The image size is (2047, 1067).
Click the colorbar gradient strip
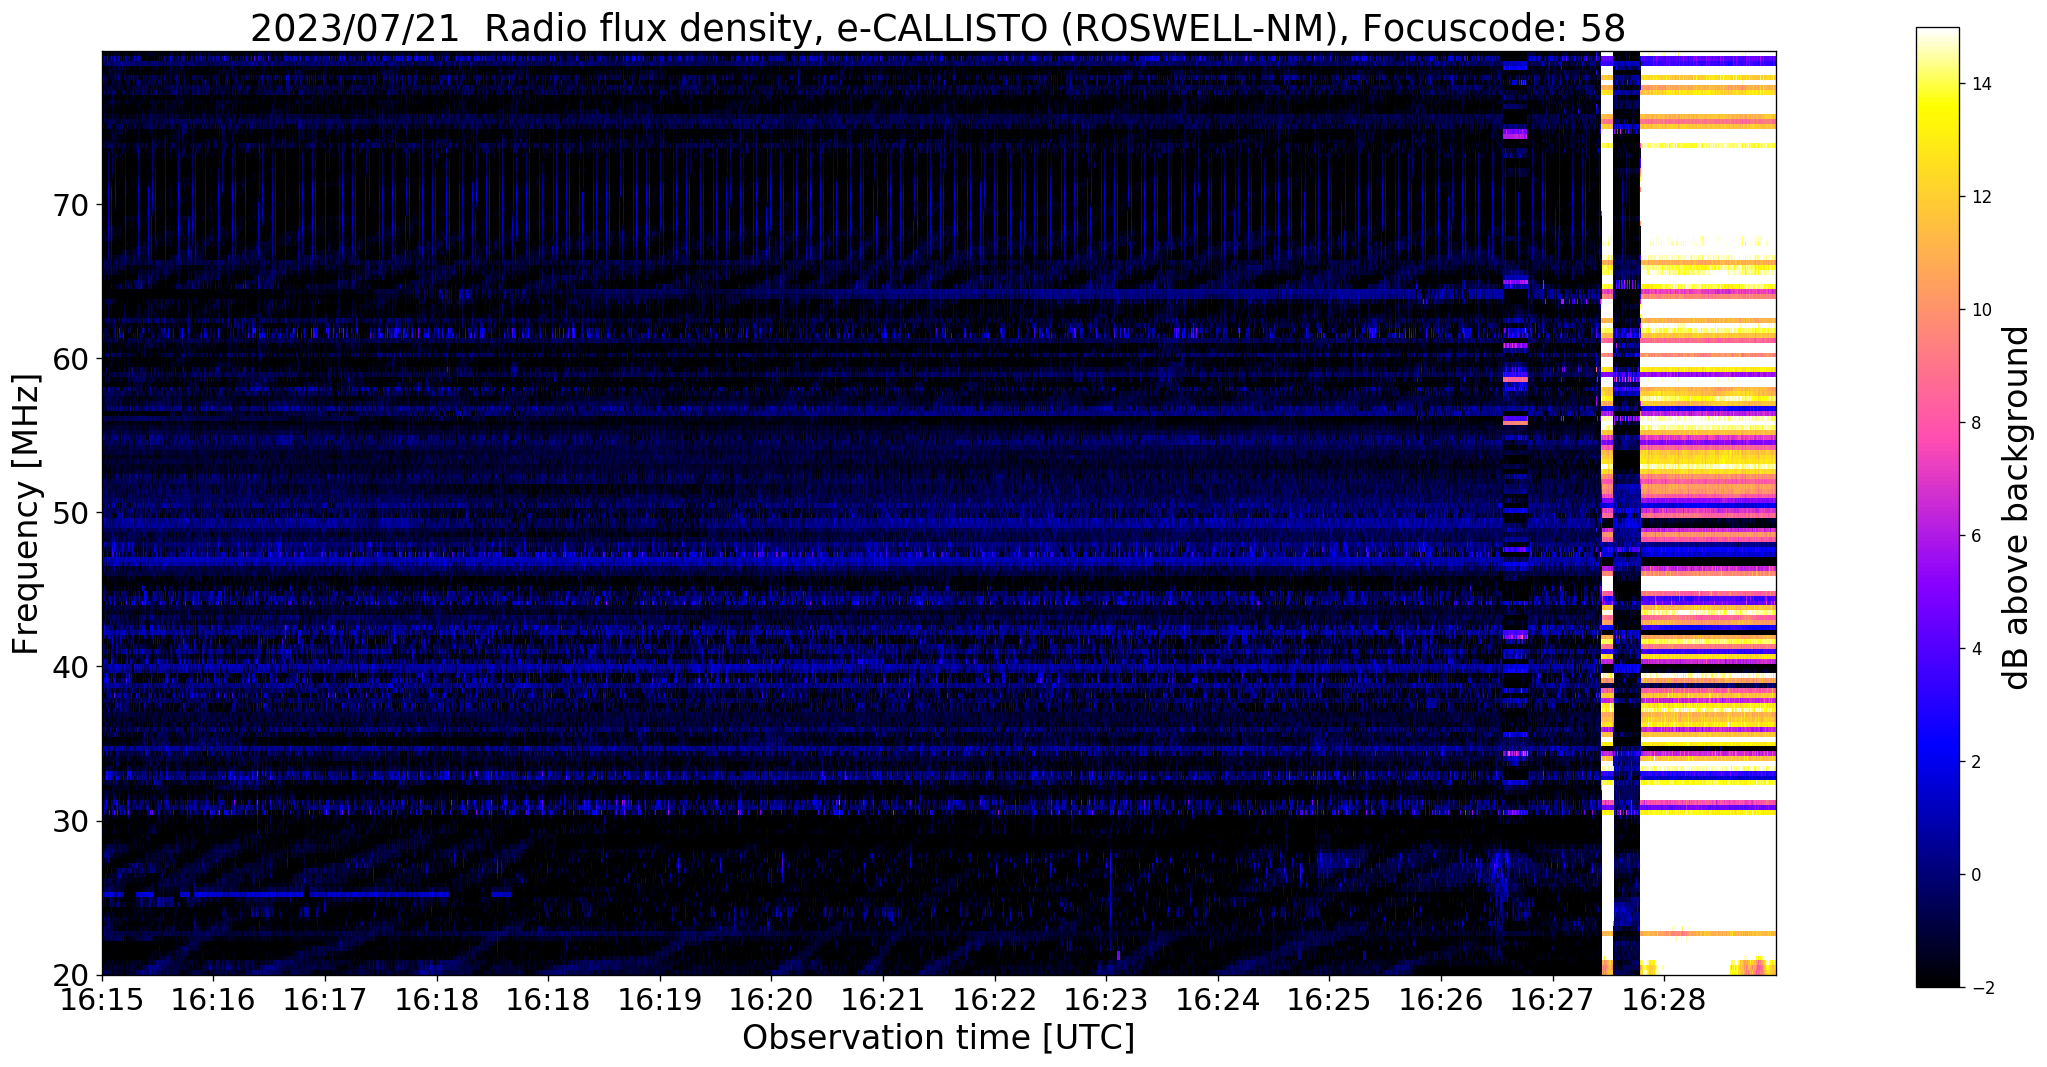coord(1937,507)
